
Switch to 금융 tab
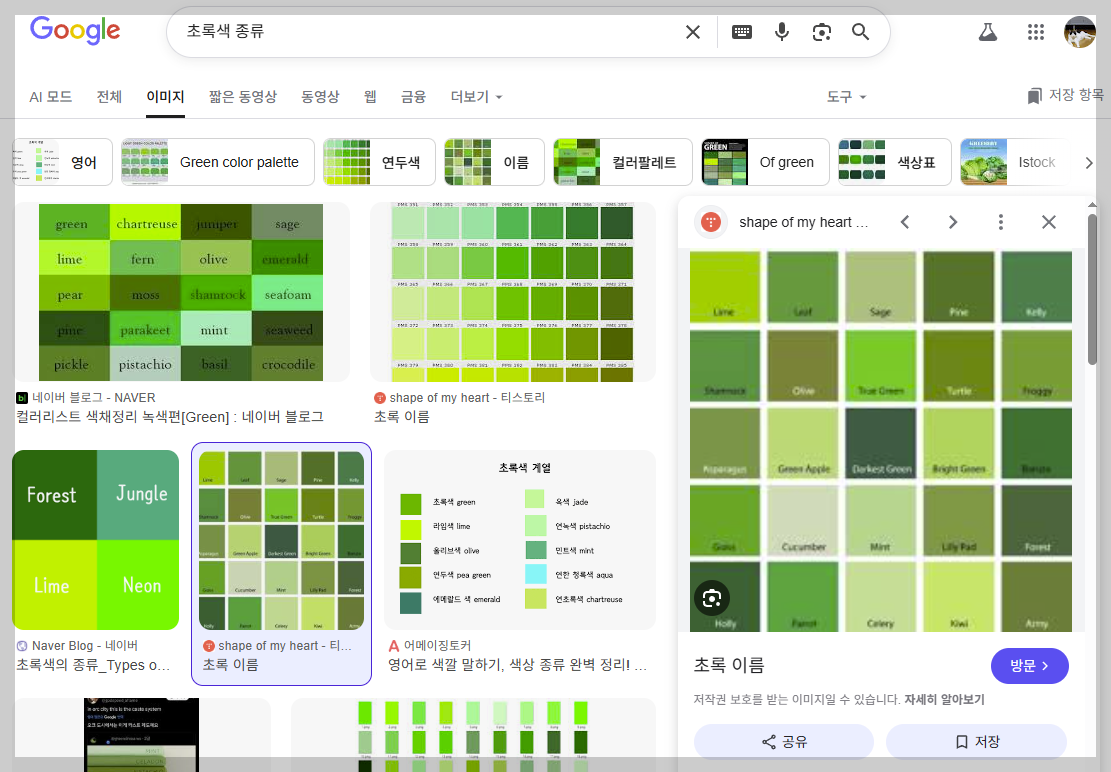(x=413, y=96)
